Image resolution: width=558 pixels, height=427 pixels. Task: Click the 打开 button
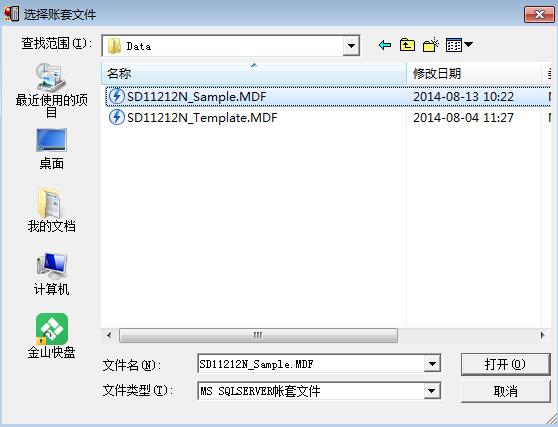click(505, 364)
